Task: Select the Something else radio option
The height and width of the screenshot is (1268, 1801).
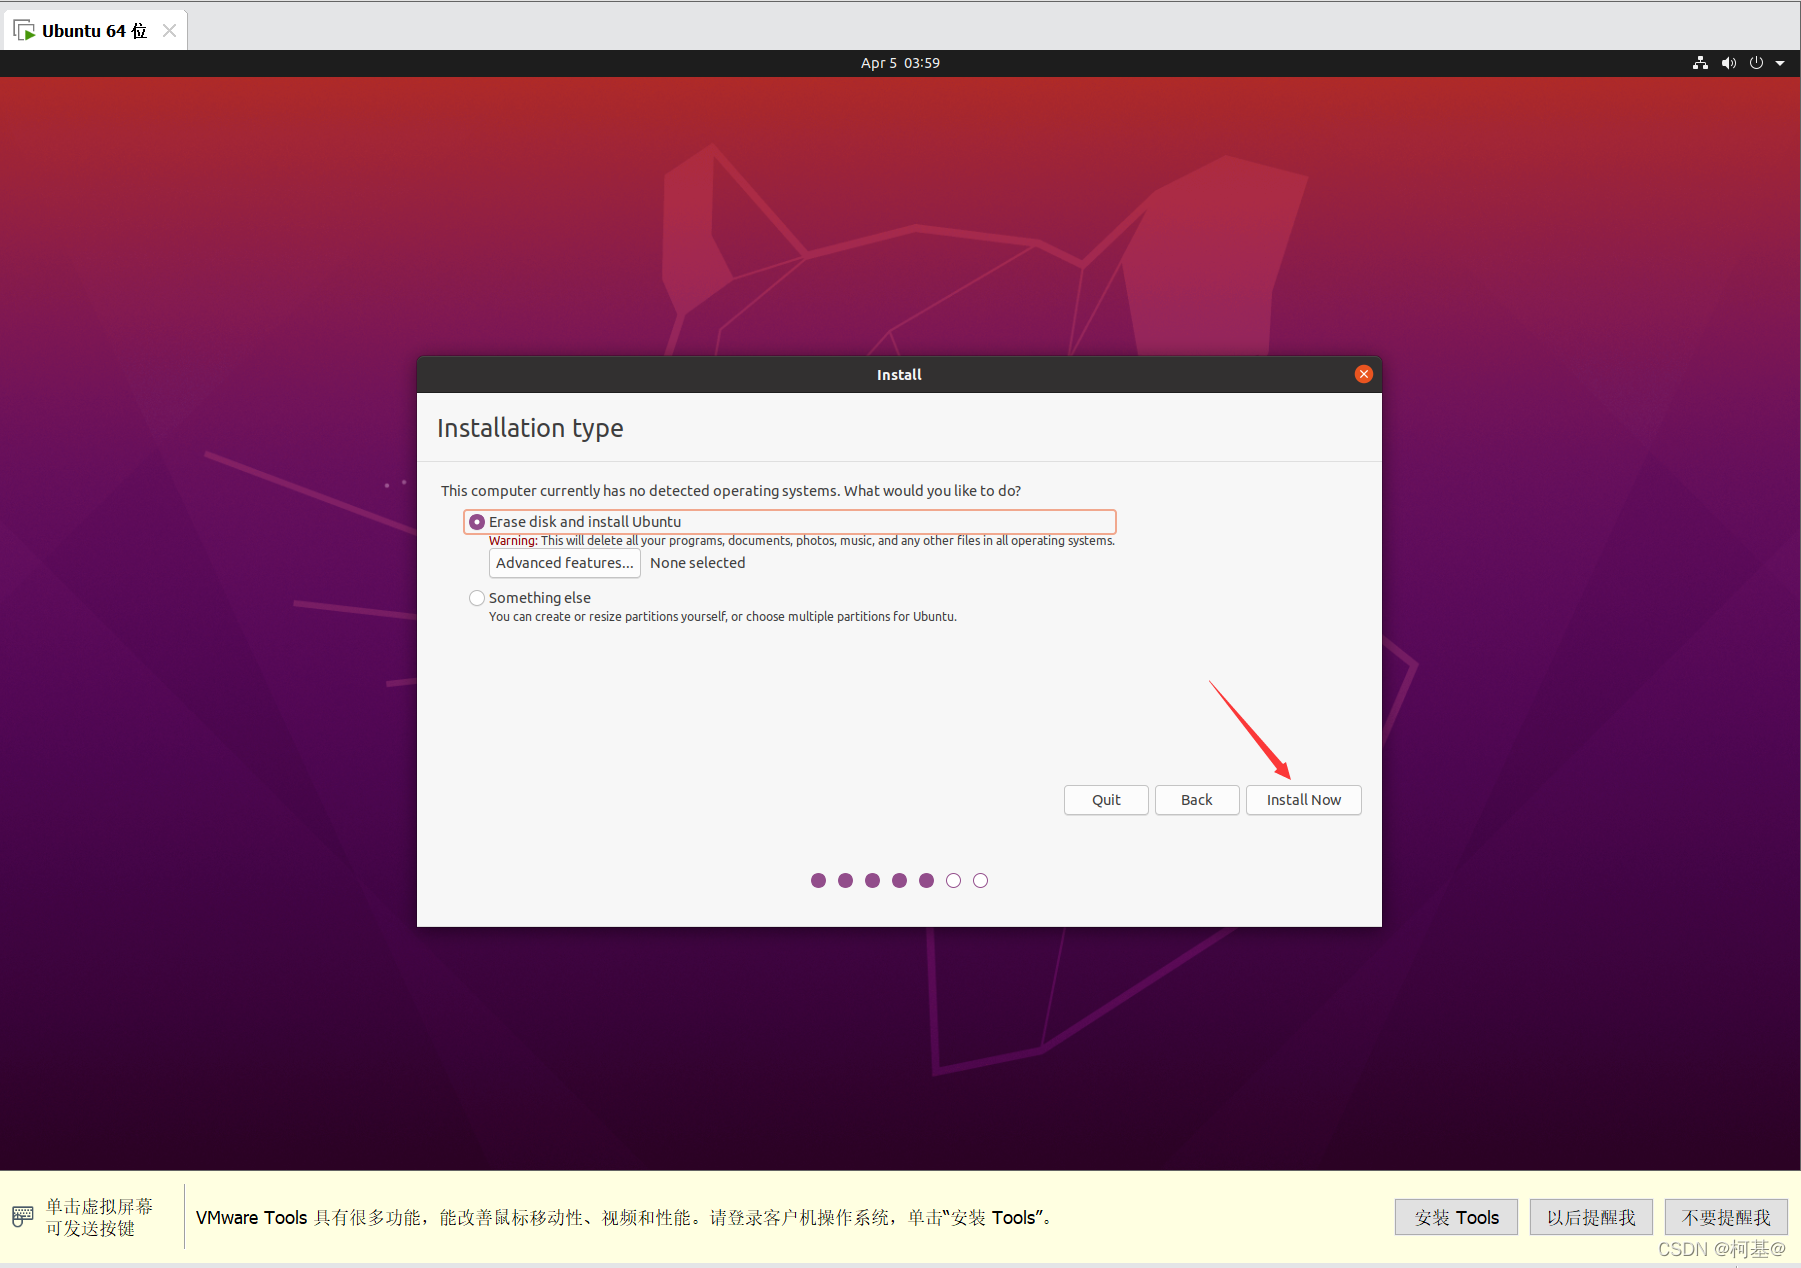Action: (x=477, y=598)
